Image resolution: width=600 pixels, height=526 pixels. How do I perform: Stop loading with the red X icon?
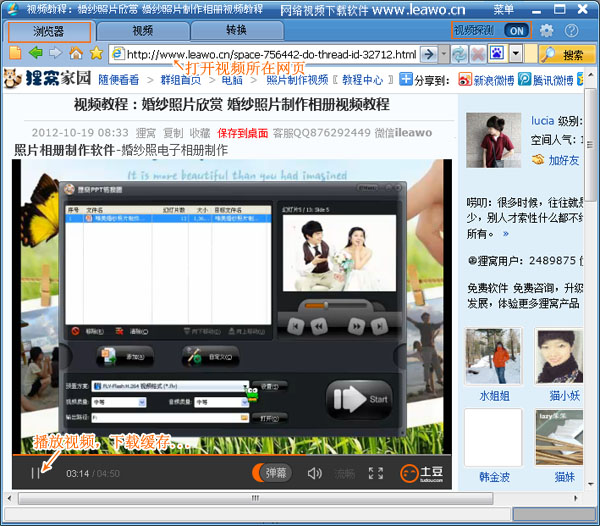click(x=478, y=54)
